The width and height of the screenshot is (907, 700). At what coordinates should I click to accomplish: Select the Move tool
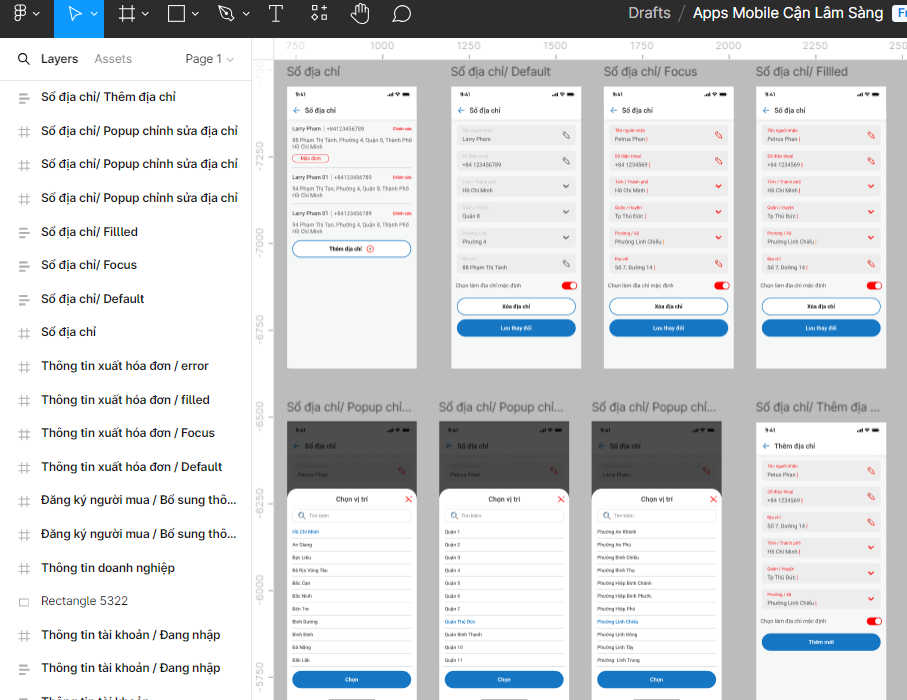coord(73,14)
